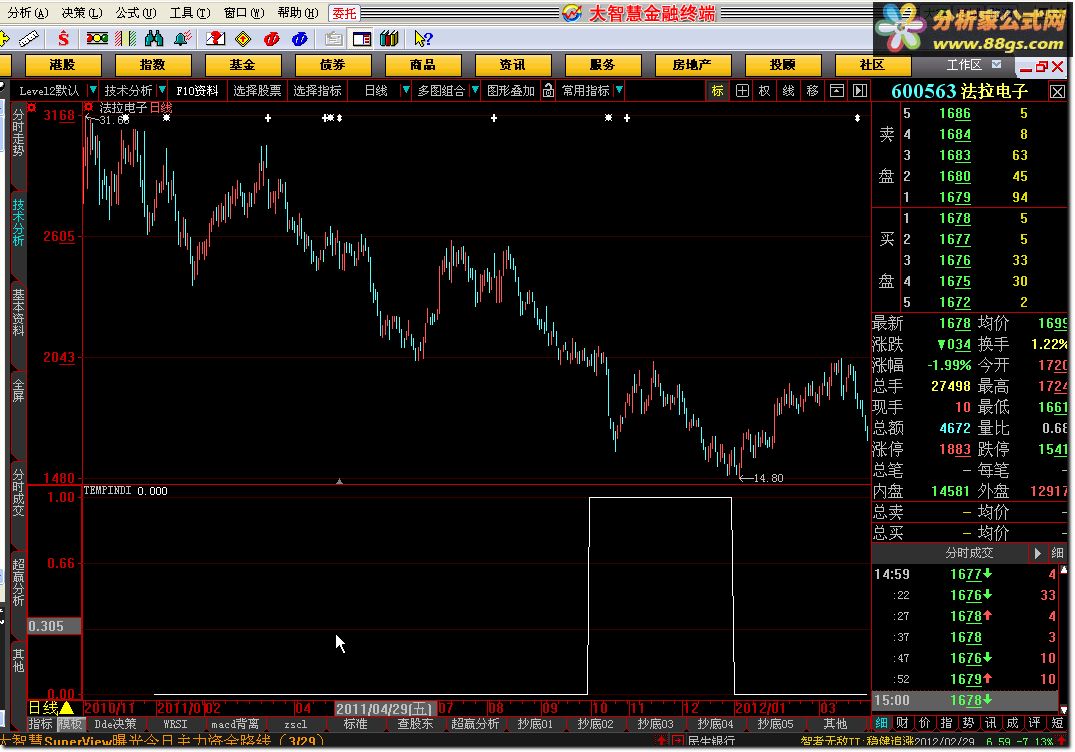Click the skip-to-end arrow icon

(860, 90)
